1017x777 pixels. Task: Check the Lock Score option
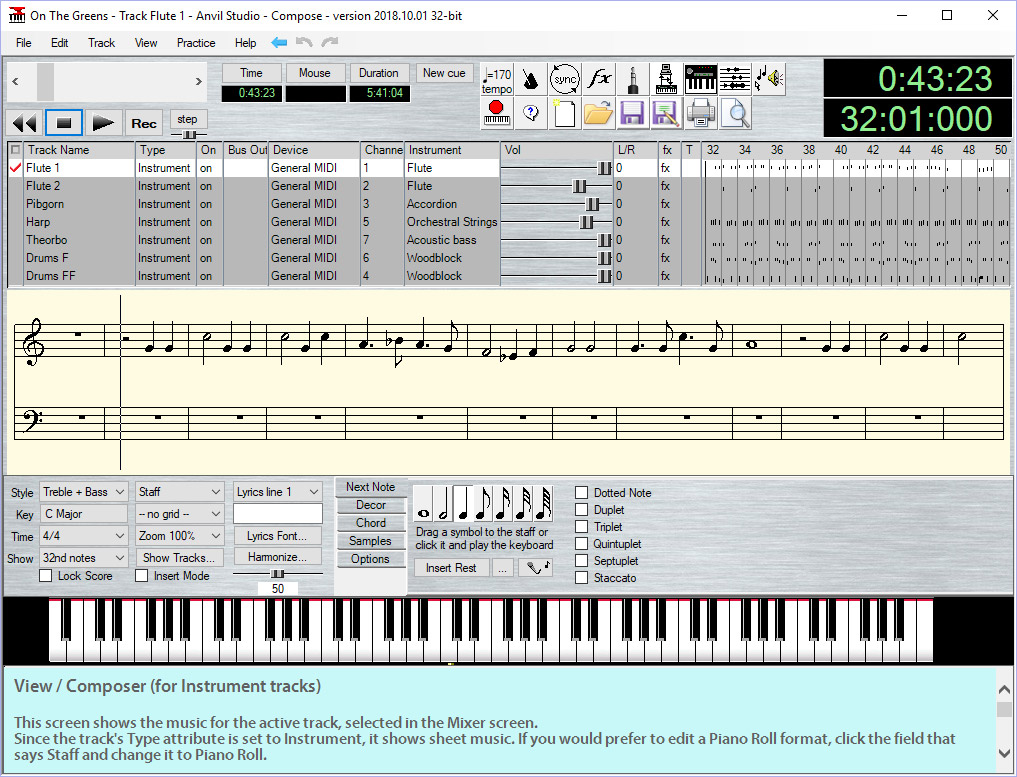coord(46,575)
